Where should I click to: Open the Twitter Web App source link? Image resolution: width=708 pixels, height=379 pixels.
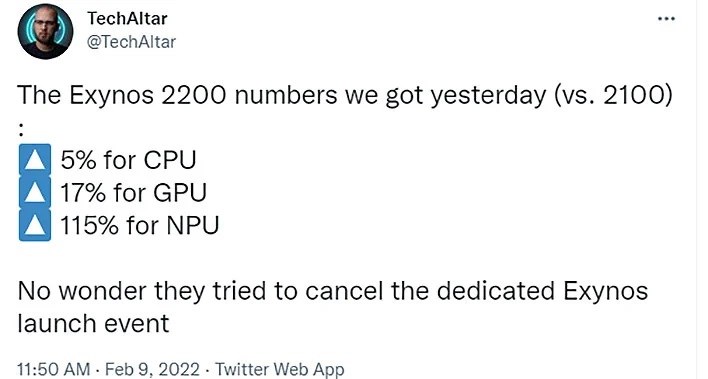[279, 369]
